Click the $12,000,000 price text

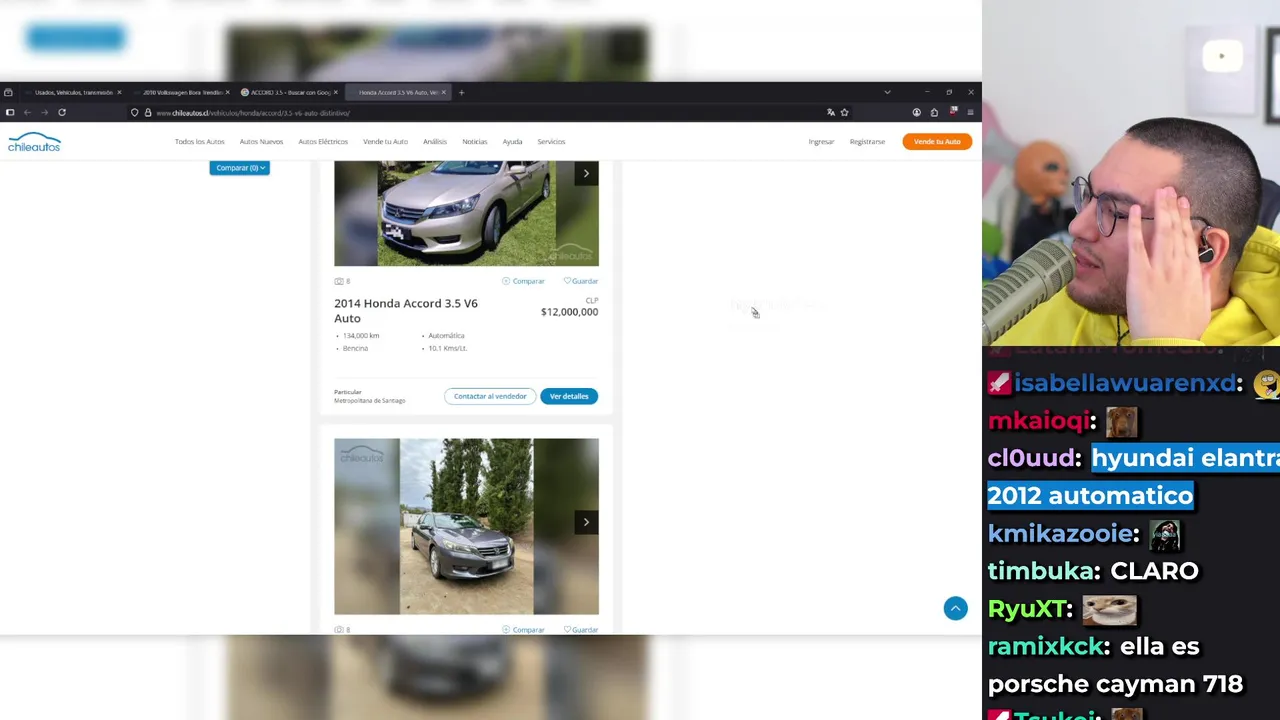click(x=569, y=312)
